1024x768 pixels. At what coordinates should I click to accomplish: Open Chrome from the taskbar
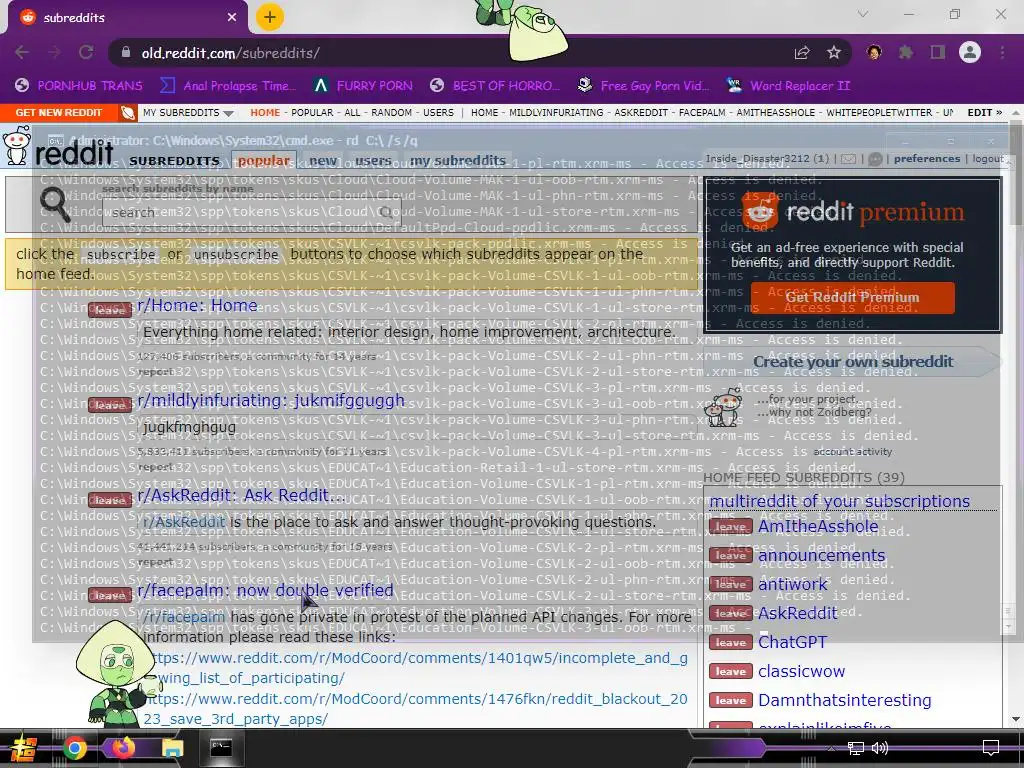pos(74,748)
